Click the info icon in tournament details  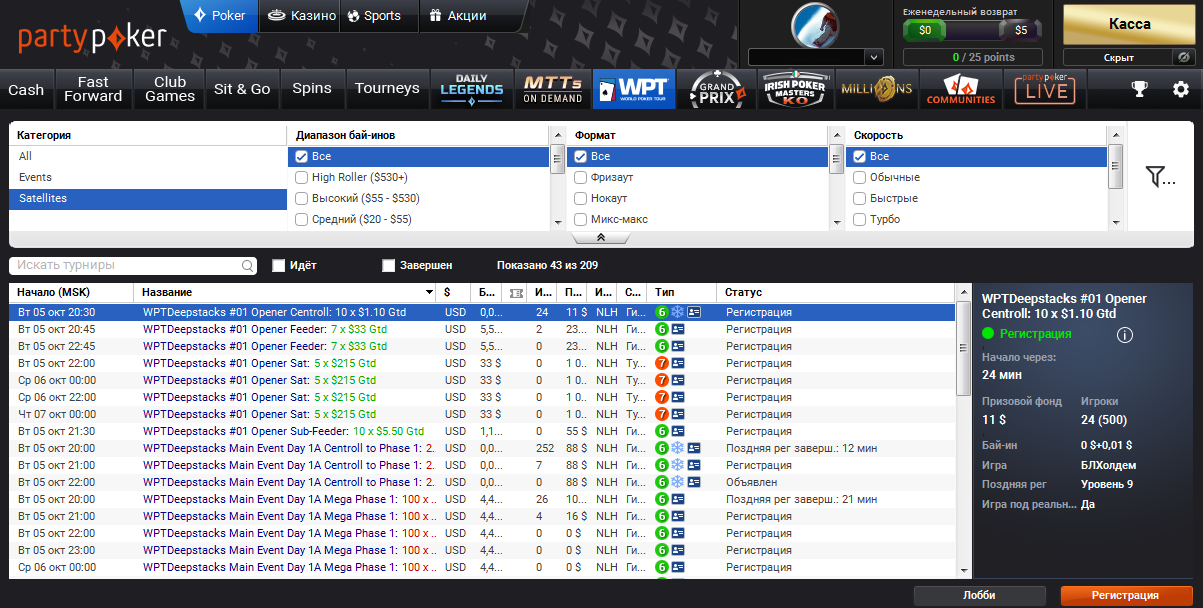click(x=1124, y=335)
